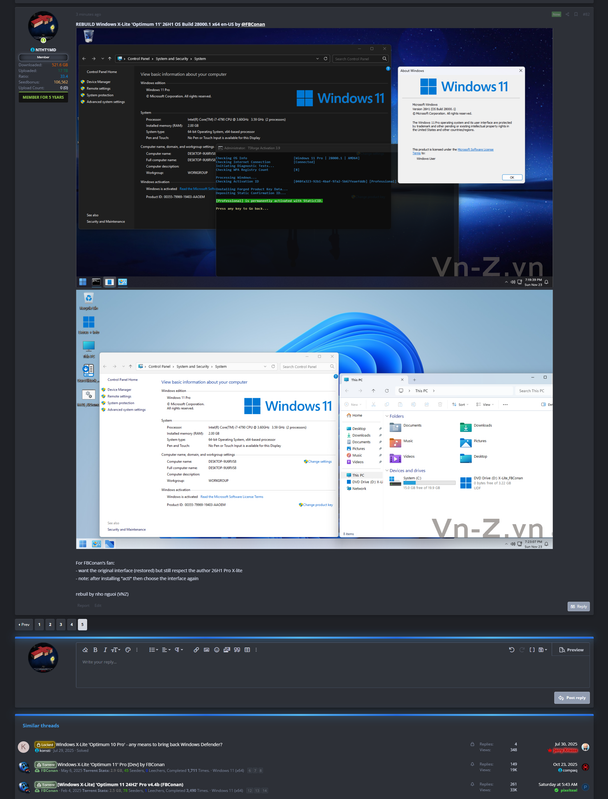Click the 'Oct 23, 2025' last post date
The width and height of the screenshot is (608, 799).
click(x=566, y=764)
